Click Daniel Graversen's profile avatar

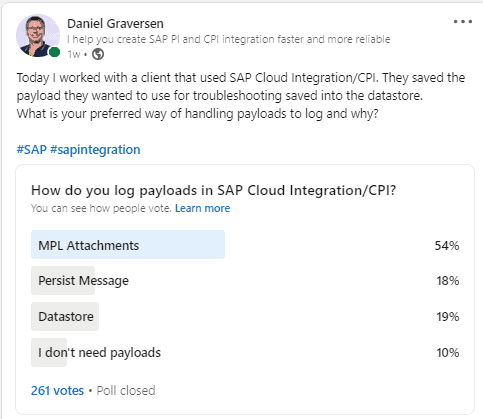(x=38, y=36)
